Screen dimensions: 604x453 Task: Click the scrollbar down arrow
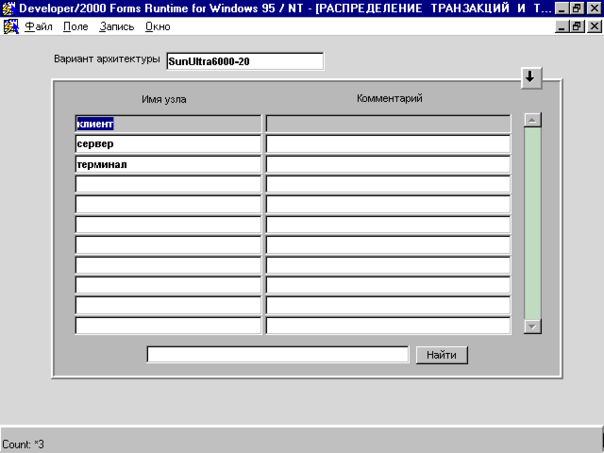click(532, 326)
